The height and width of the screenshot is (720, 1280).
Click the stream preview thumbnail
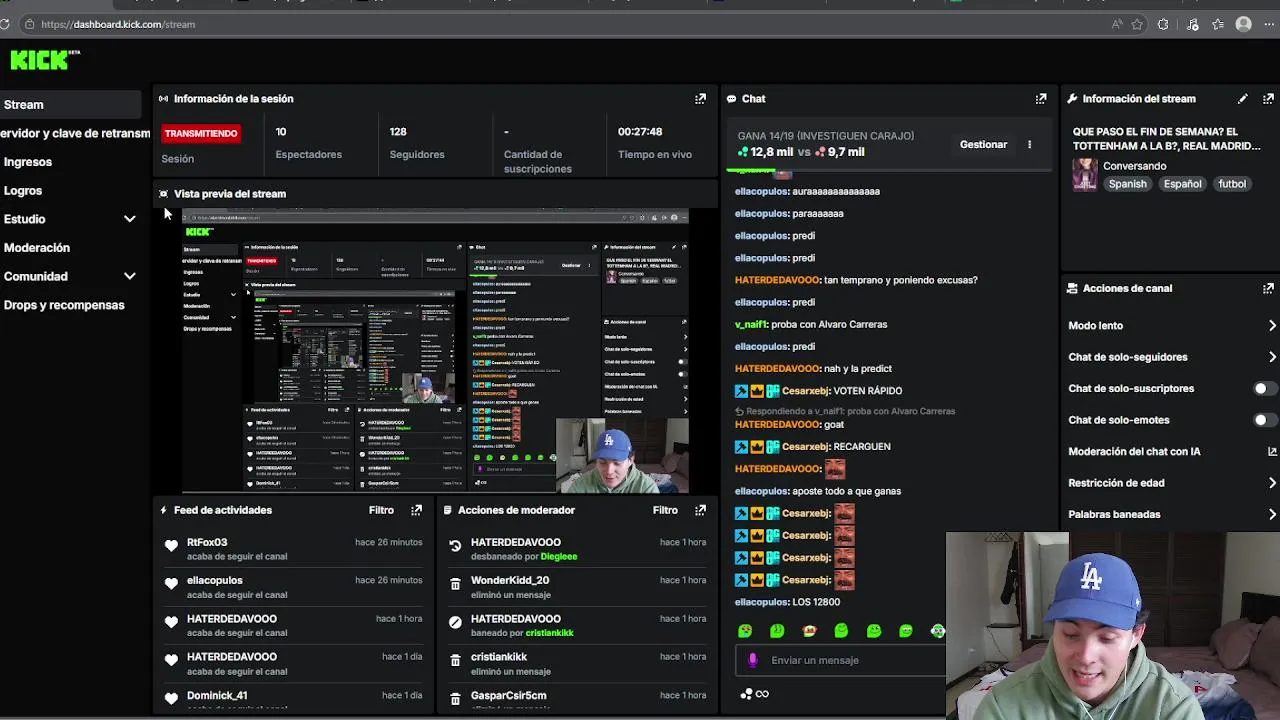(x=436, y=350)
